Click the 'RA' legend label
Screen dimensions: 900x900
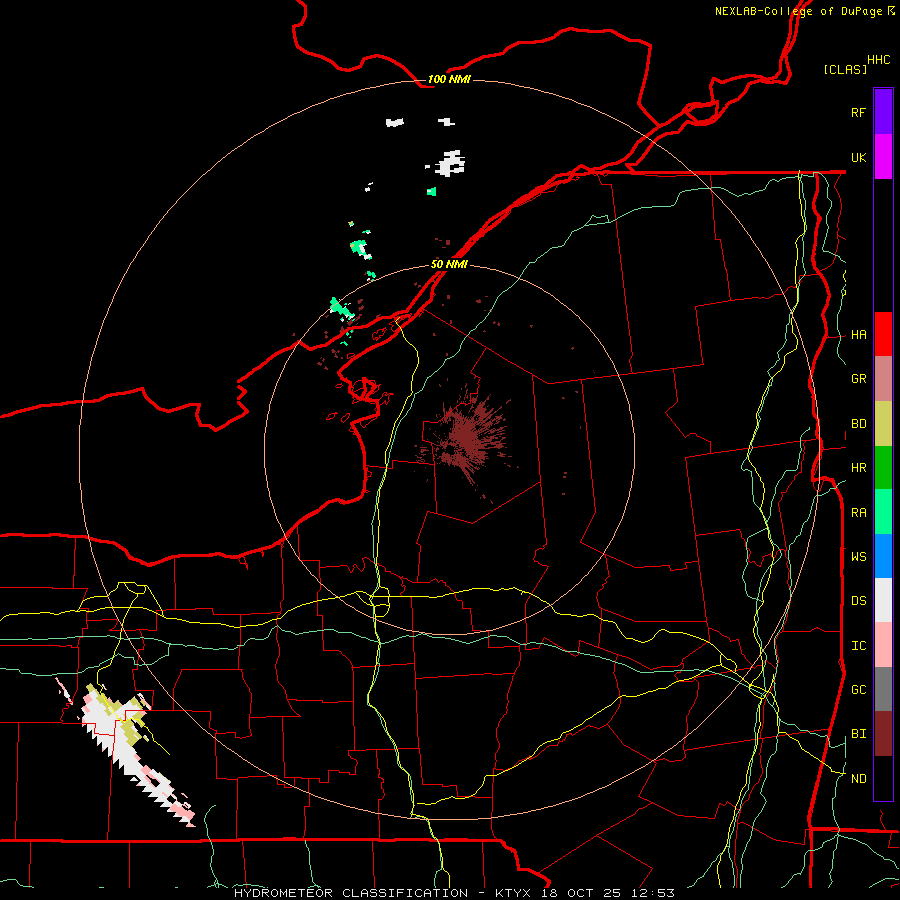coord(859,512)
